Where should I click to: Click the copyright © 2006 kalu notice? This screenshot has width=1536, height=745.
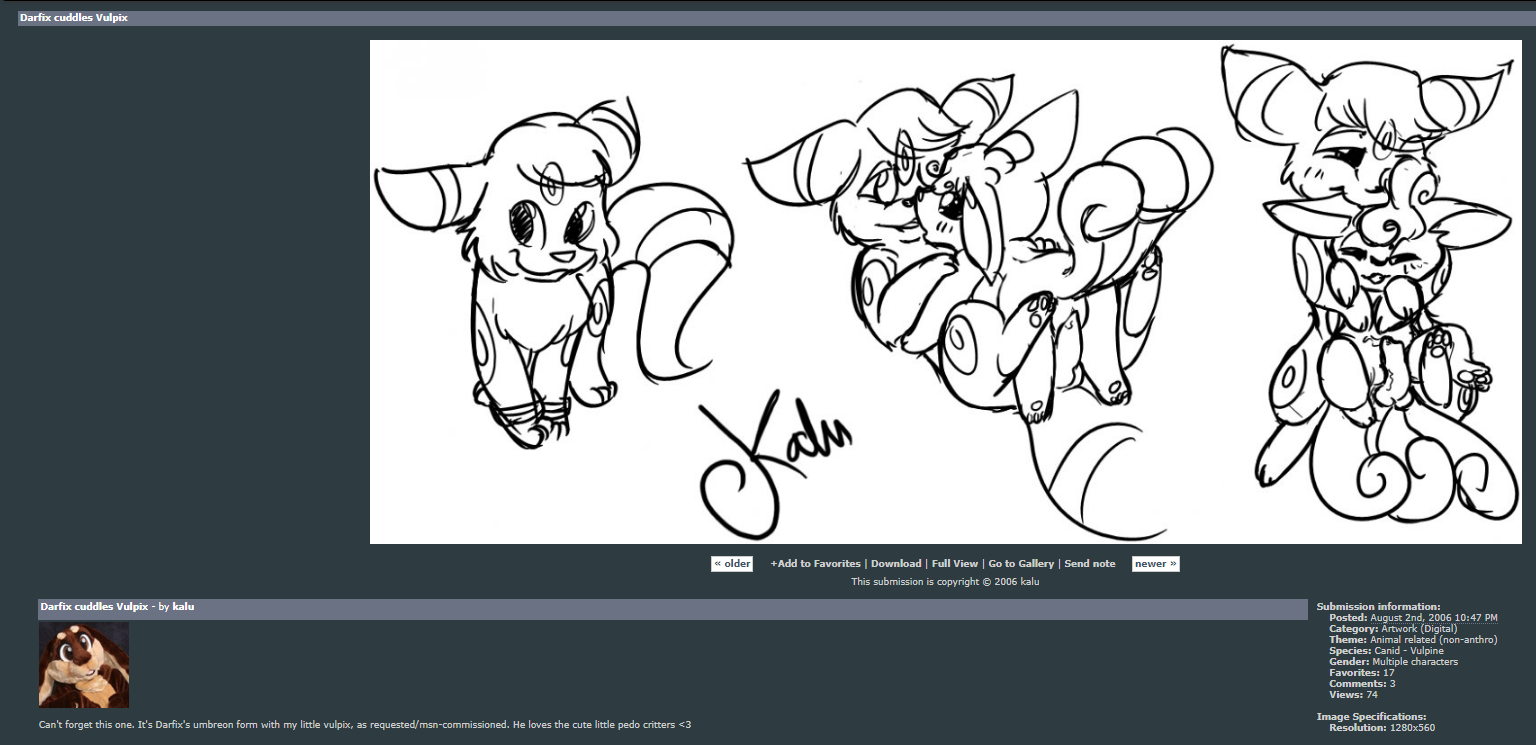point(945,582)
